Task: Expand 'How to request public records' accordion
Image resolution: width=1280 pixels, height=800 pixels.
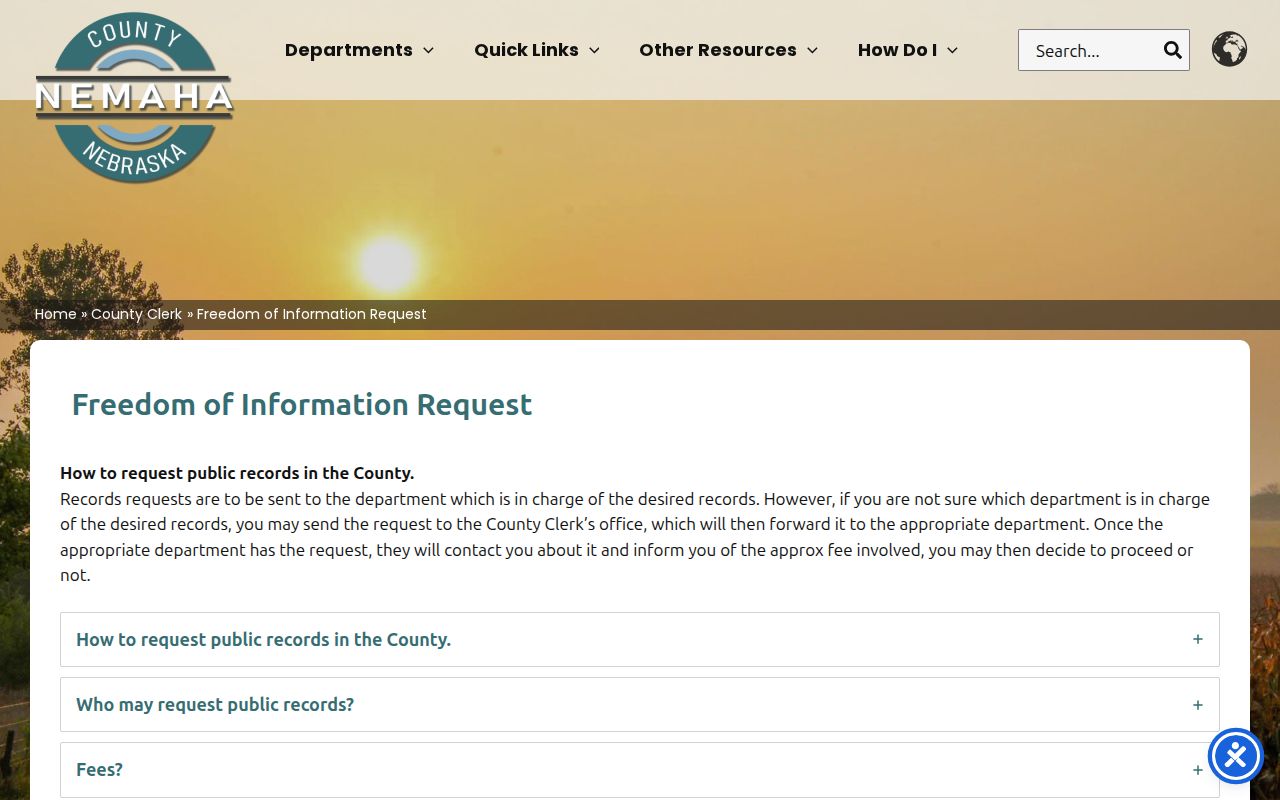Action: pyautogui.click(x=640, y=640)
